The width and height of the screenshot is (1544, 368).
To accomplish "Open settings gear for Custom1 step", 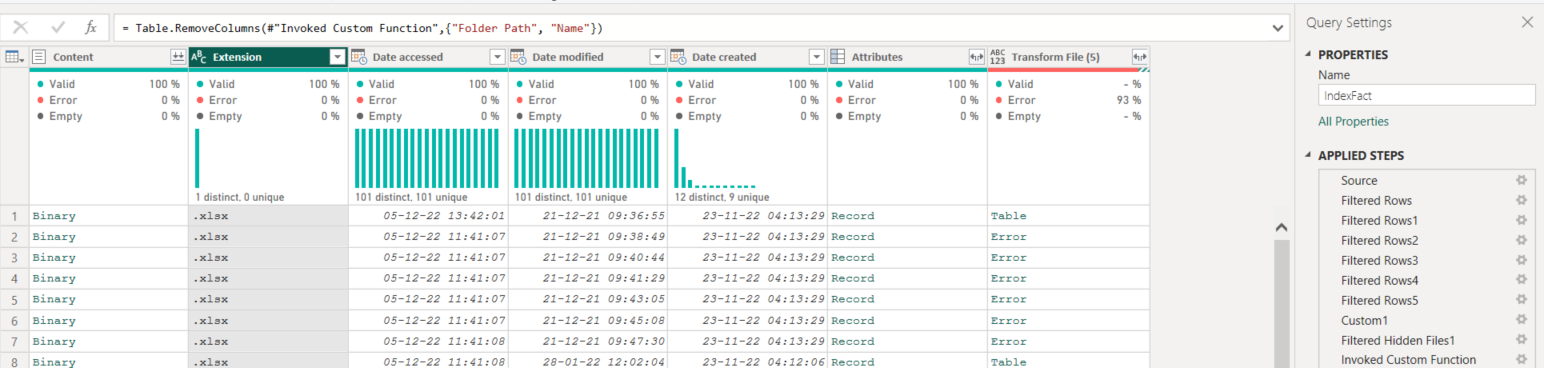I will (x=1522, y=321).
